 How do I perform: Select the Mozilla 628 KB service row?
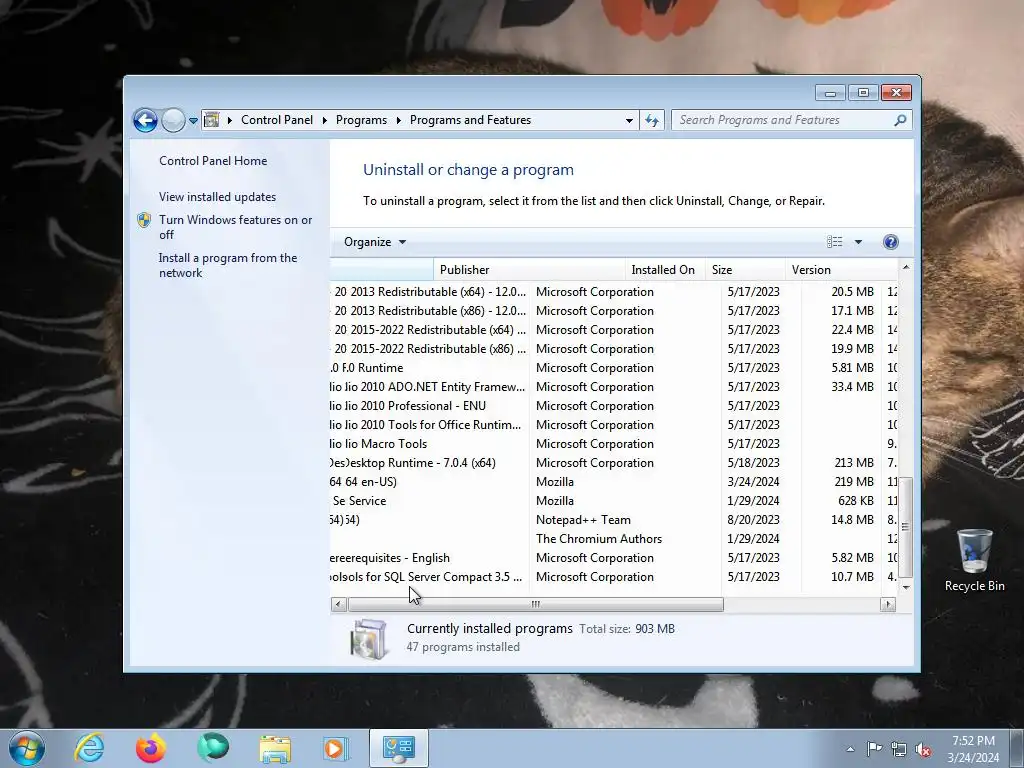click(x=614, y=501)
